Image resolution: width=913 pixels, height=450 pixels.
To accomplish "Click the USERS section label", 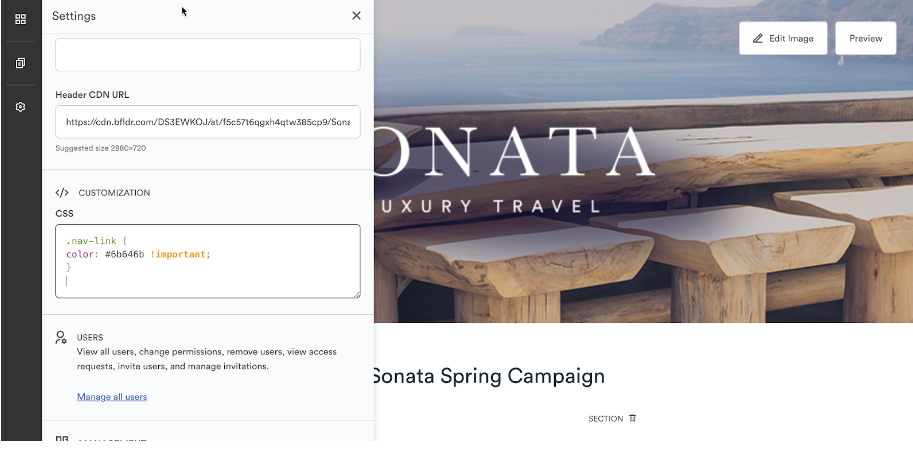I will [90, 337].
